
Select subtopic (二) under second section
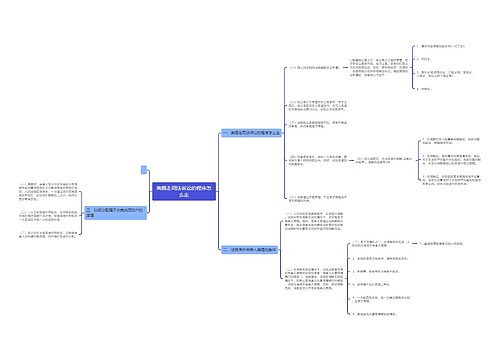(x=314, y=279)
